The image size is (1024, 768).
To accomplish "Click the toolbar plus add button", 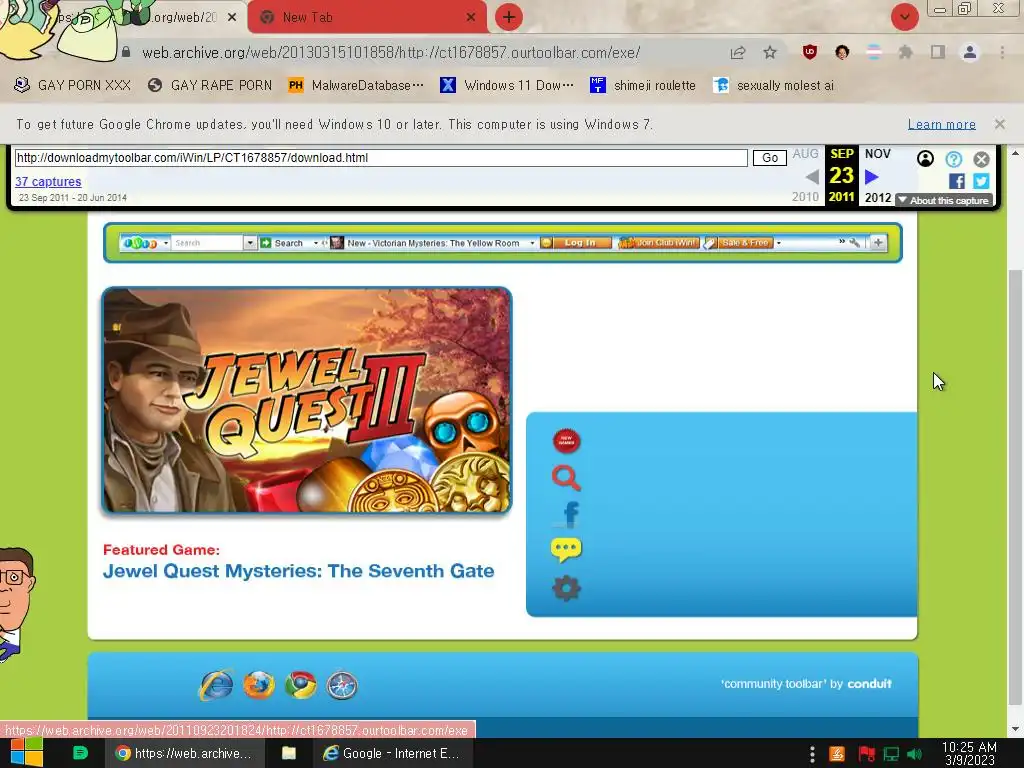I will [x=878, y=243].
